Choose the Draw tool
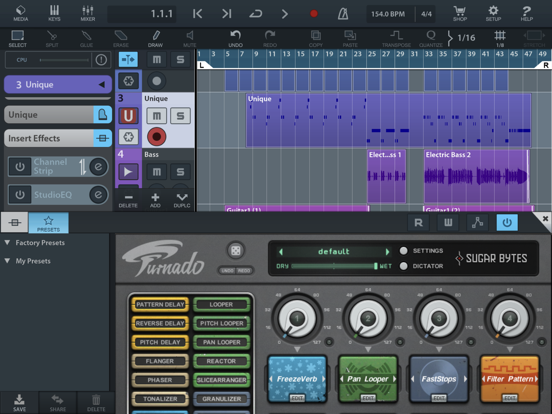This screenshot has height=414, width=552. pyautogui.click(x=155, y=38)
